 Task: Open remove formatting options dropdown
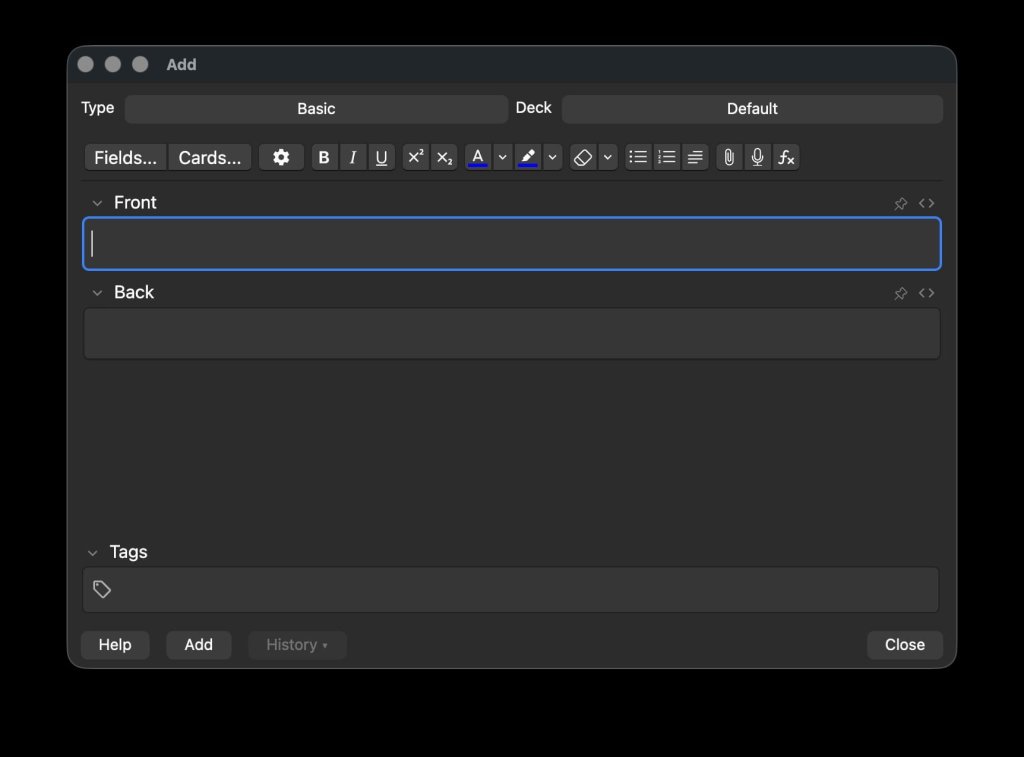point(607,157)
